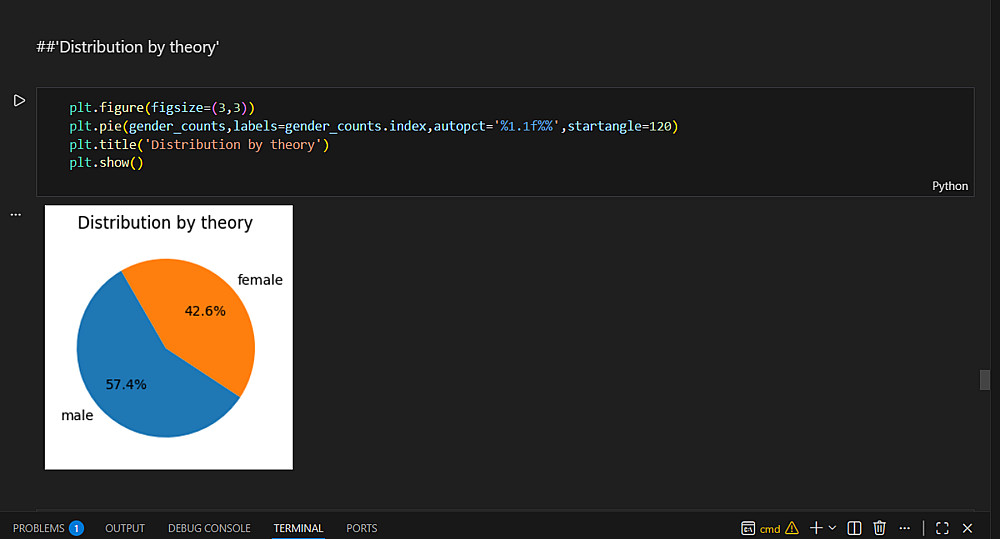
Task: Kill terminal with trash icon
Action: point(880,528)
